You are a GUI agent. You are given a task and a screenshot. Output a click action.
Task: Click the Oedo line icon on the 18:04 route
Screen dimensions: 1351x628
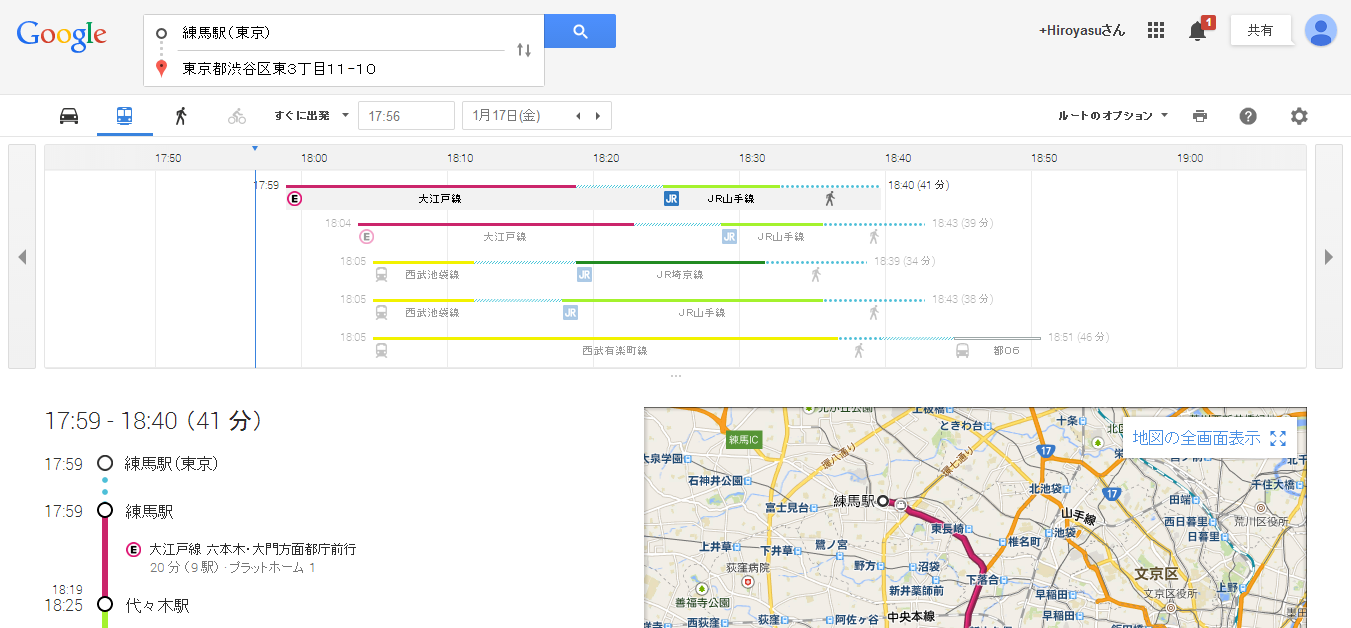click(x=366, y=237)
